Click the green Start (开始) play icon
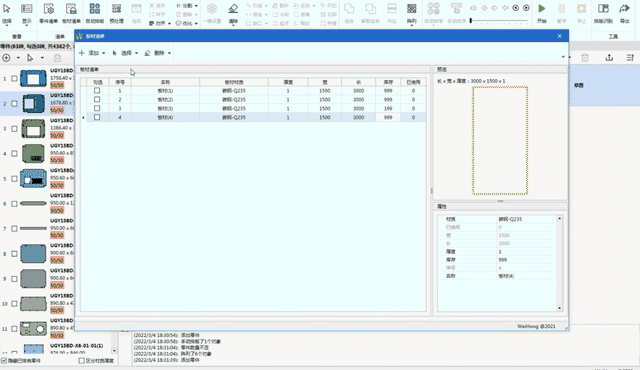This screenshot has width=640, height=370. 542,9
